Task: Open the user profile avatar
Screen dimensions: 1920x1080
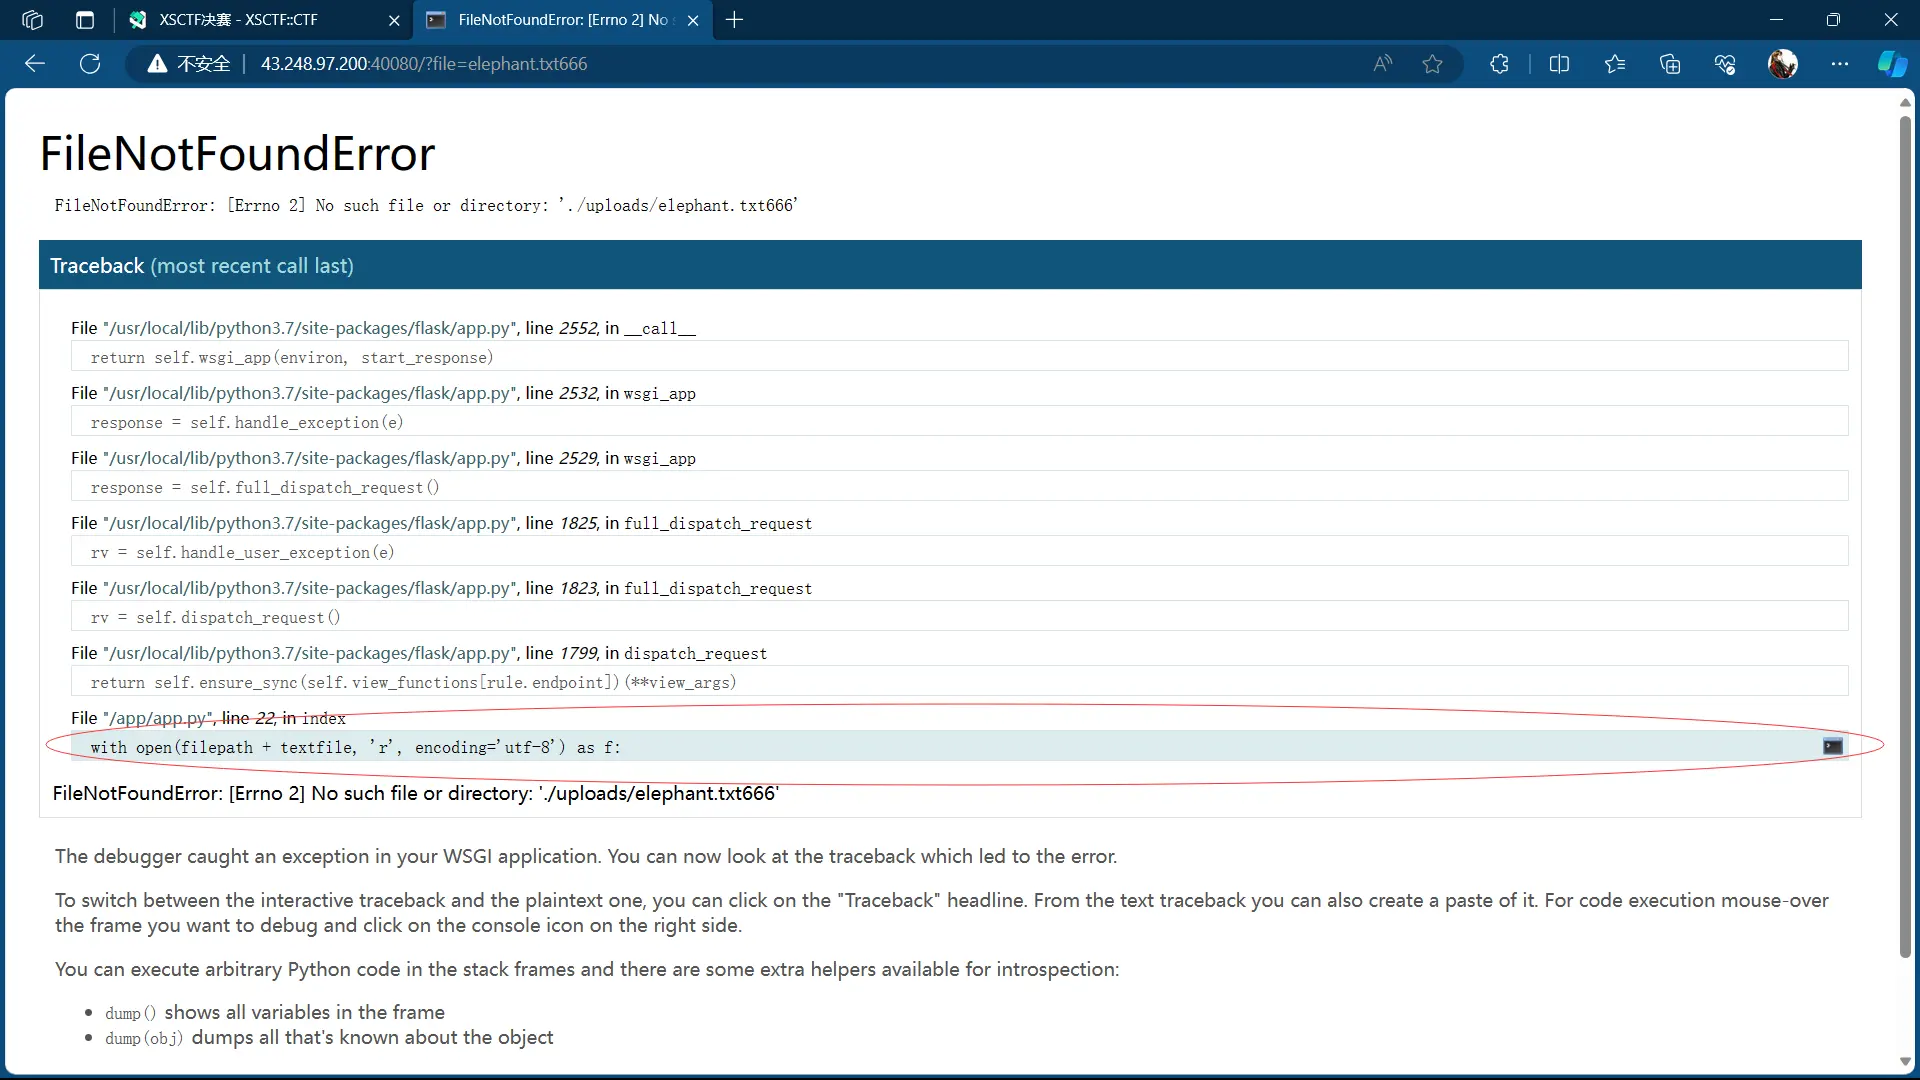Action: [1782, 64]
